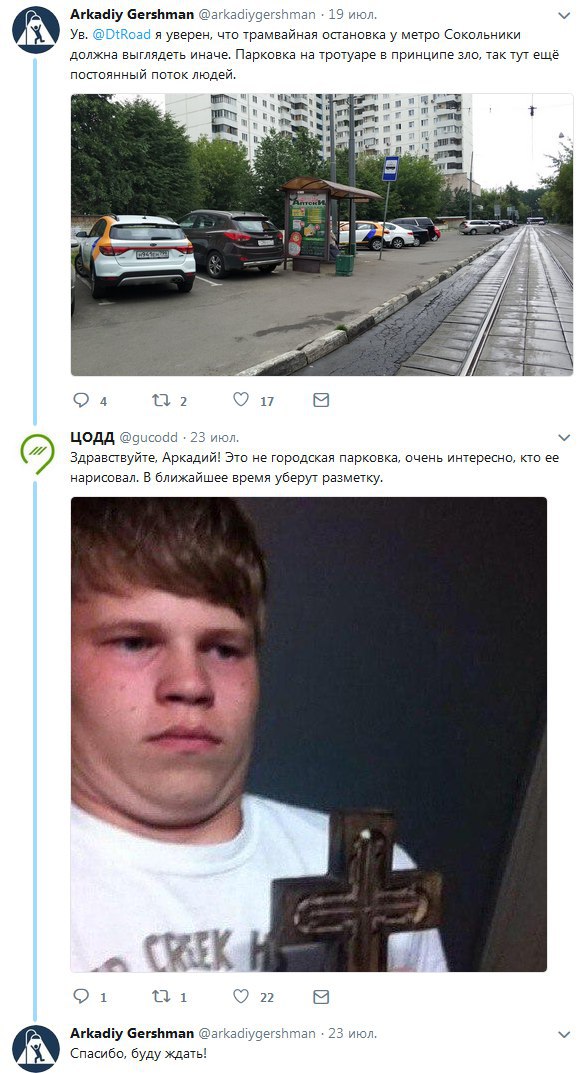Share ЦОДД tweet via envelope icon
Screen dimensions: 587x1073
click(321, 996)
